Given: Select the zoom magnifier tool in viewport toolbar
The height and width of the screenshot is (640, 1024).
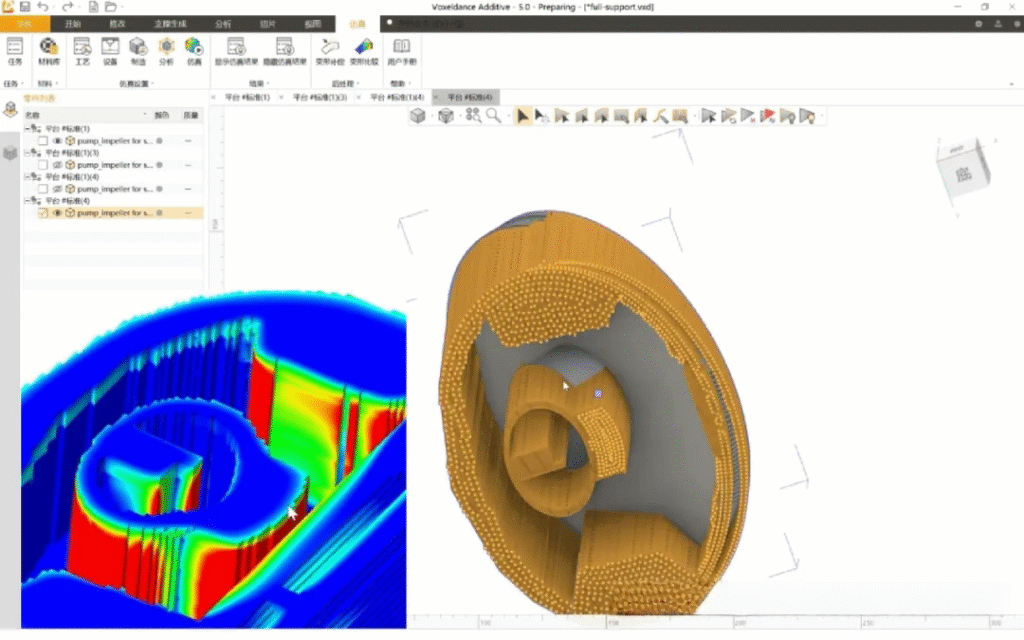Looking at the screenshot, I should coord(494,116).
